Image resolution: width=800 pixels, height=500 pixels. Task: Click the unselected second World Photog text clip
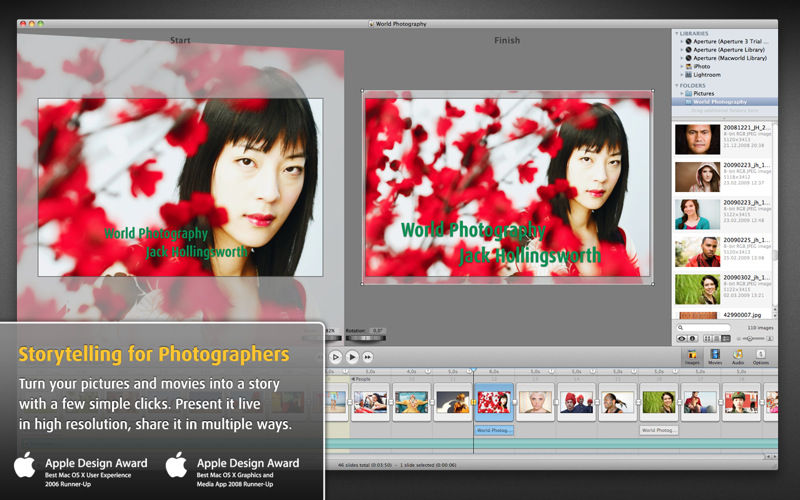pyautogui.click(x=659, y=431)
